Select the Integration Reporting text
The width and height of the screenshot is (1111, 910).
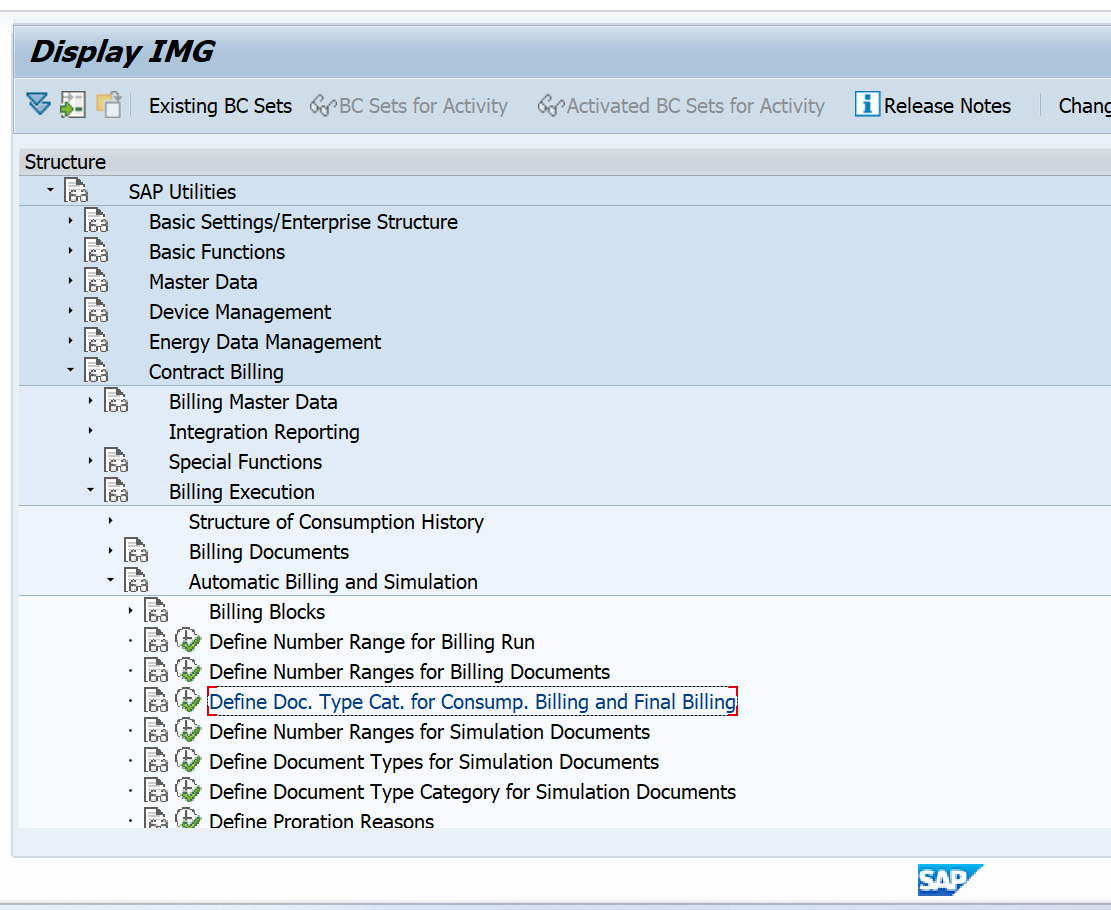tap(264, 432)
